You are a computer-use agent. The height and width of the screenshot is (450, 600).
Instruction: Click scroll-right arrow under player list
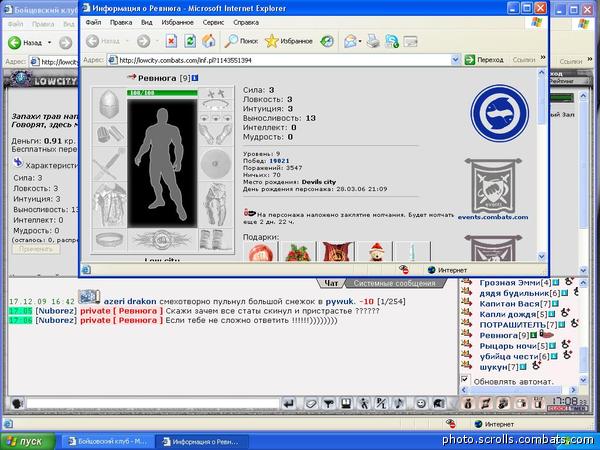573,390
